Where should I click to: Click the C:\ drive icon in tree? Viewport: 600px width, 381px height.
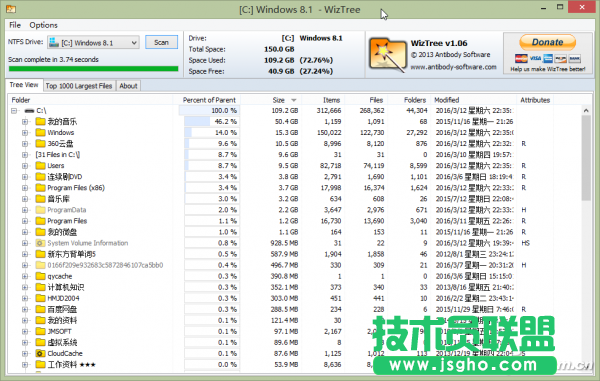[x=29, y=111]
